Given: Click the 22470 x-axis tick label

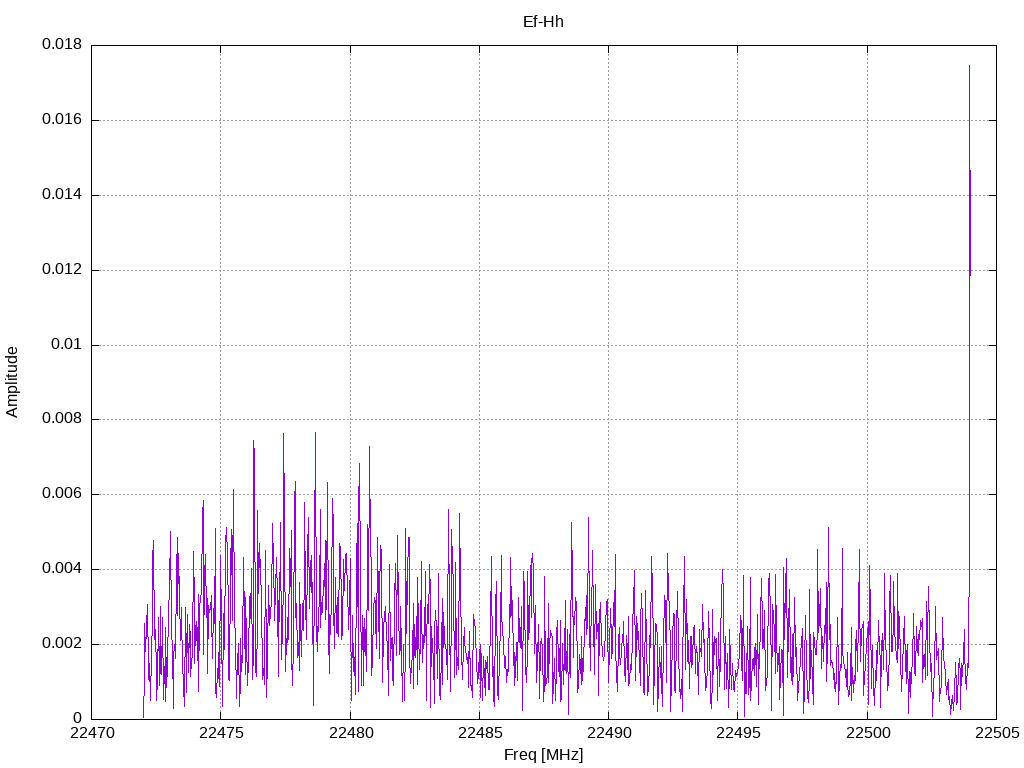Looking at the screenshot, I should [92, 733].
